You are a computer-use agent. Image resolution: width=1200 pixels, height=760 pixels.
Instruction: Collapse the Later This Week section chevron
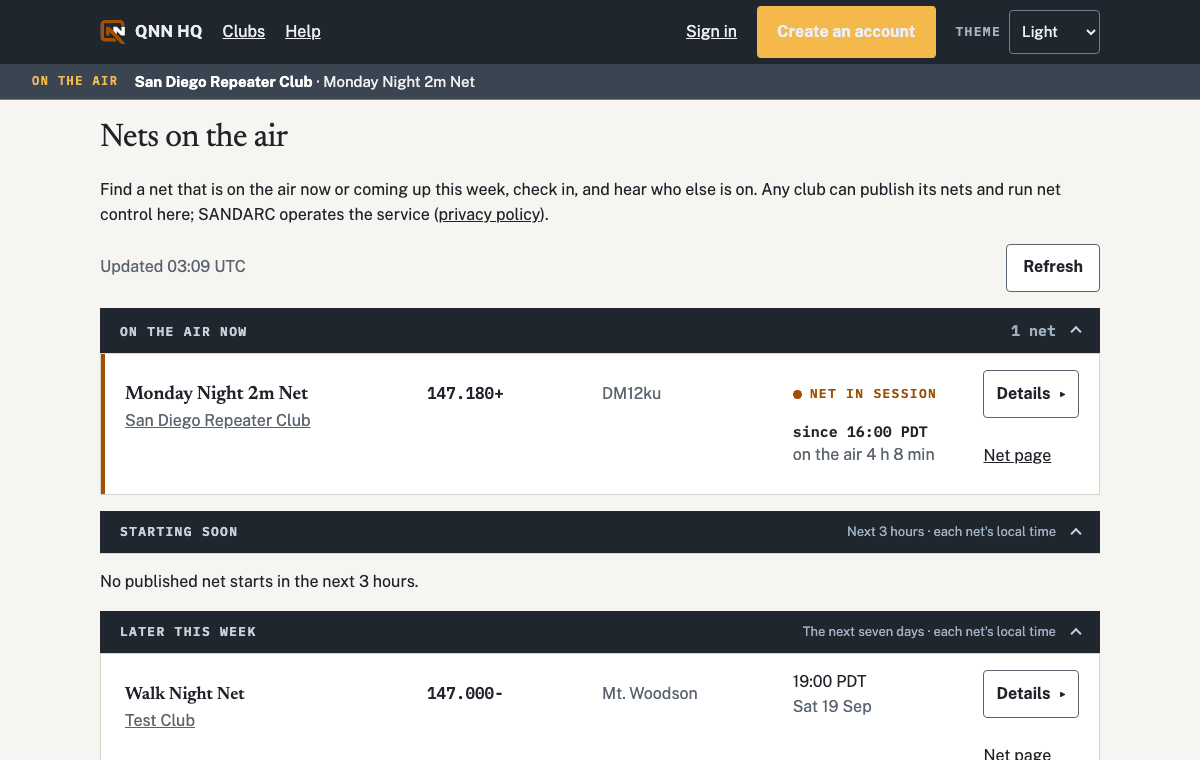(x=1076, y=632)
